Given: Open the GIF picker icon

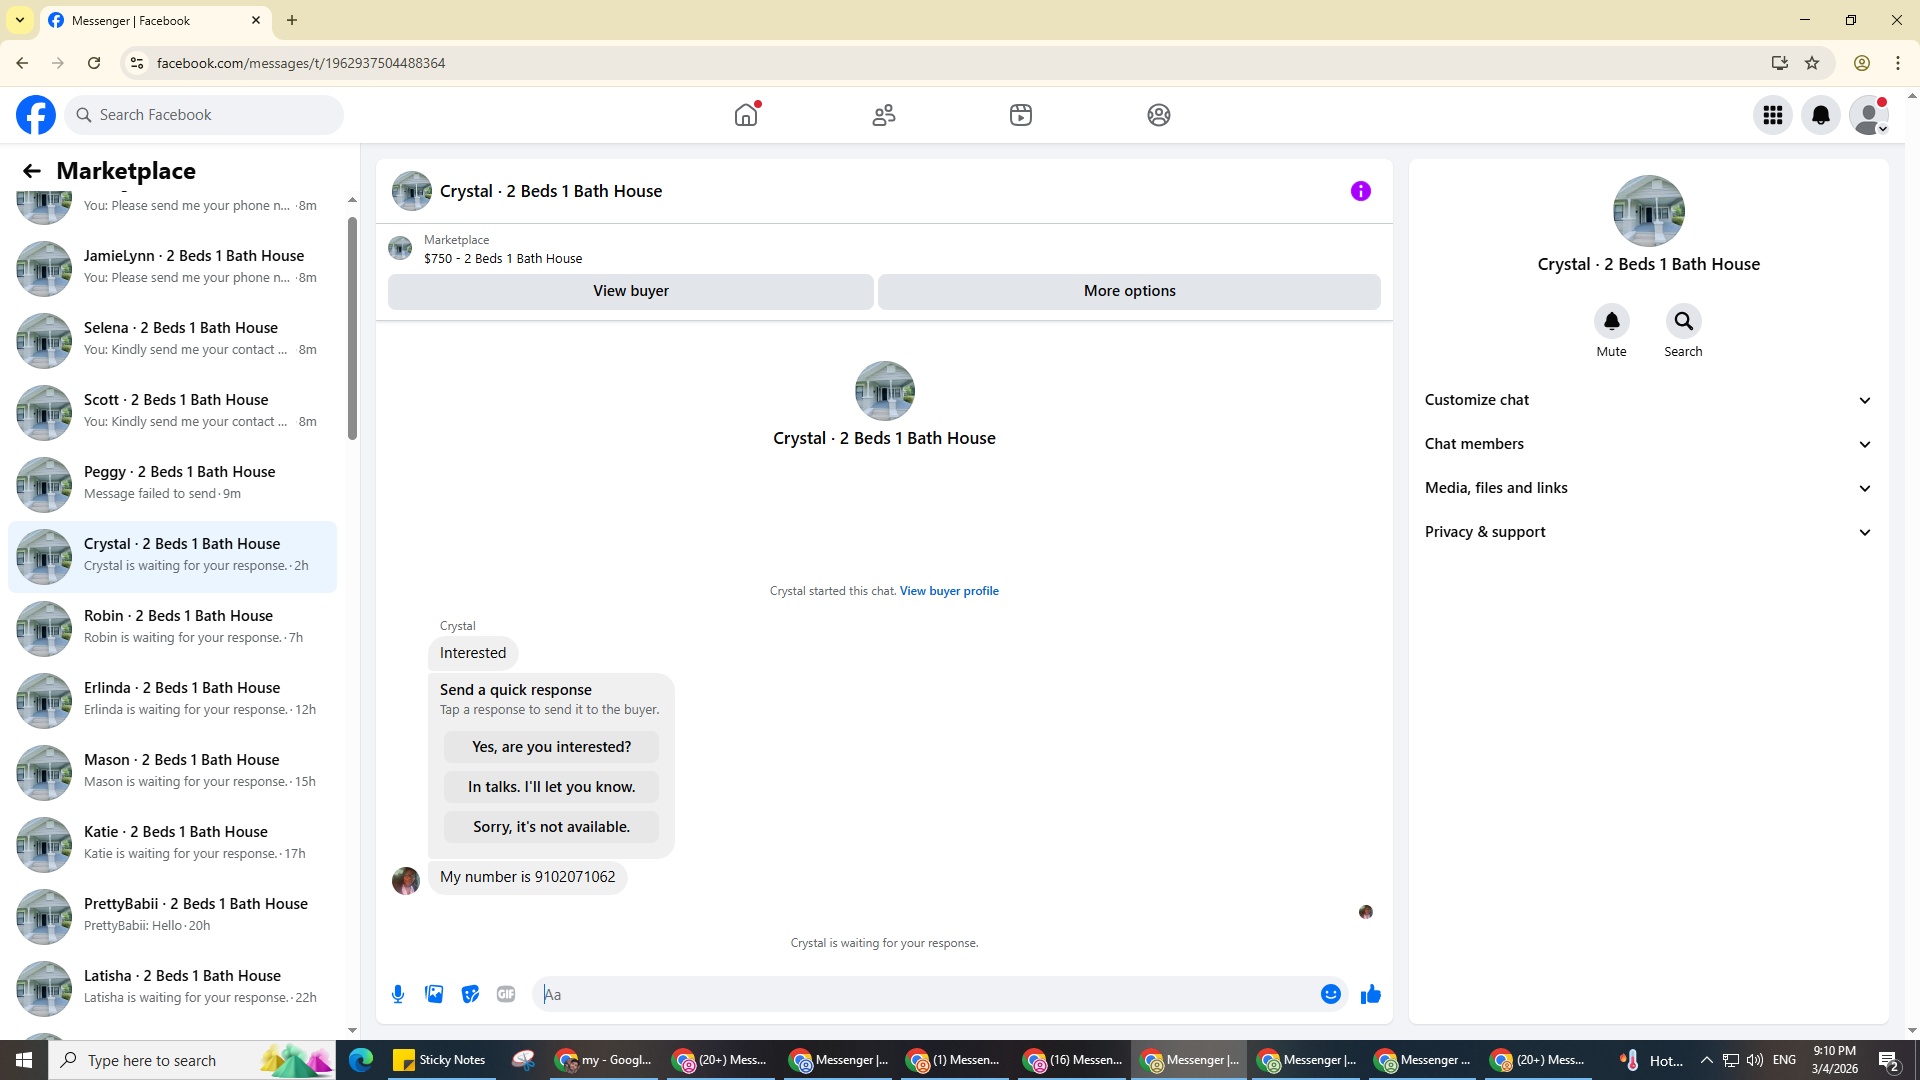Looking at the screenshot, I should (x=506, y=994).
